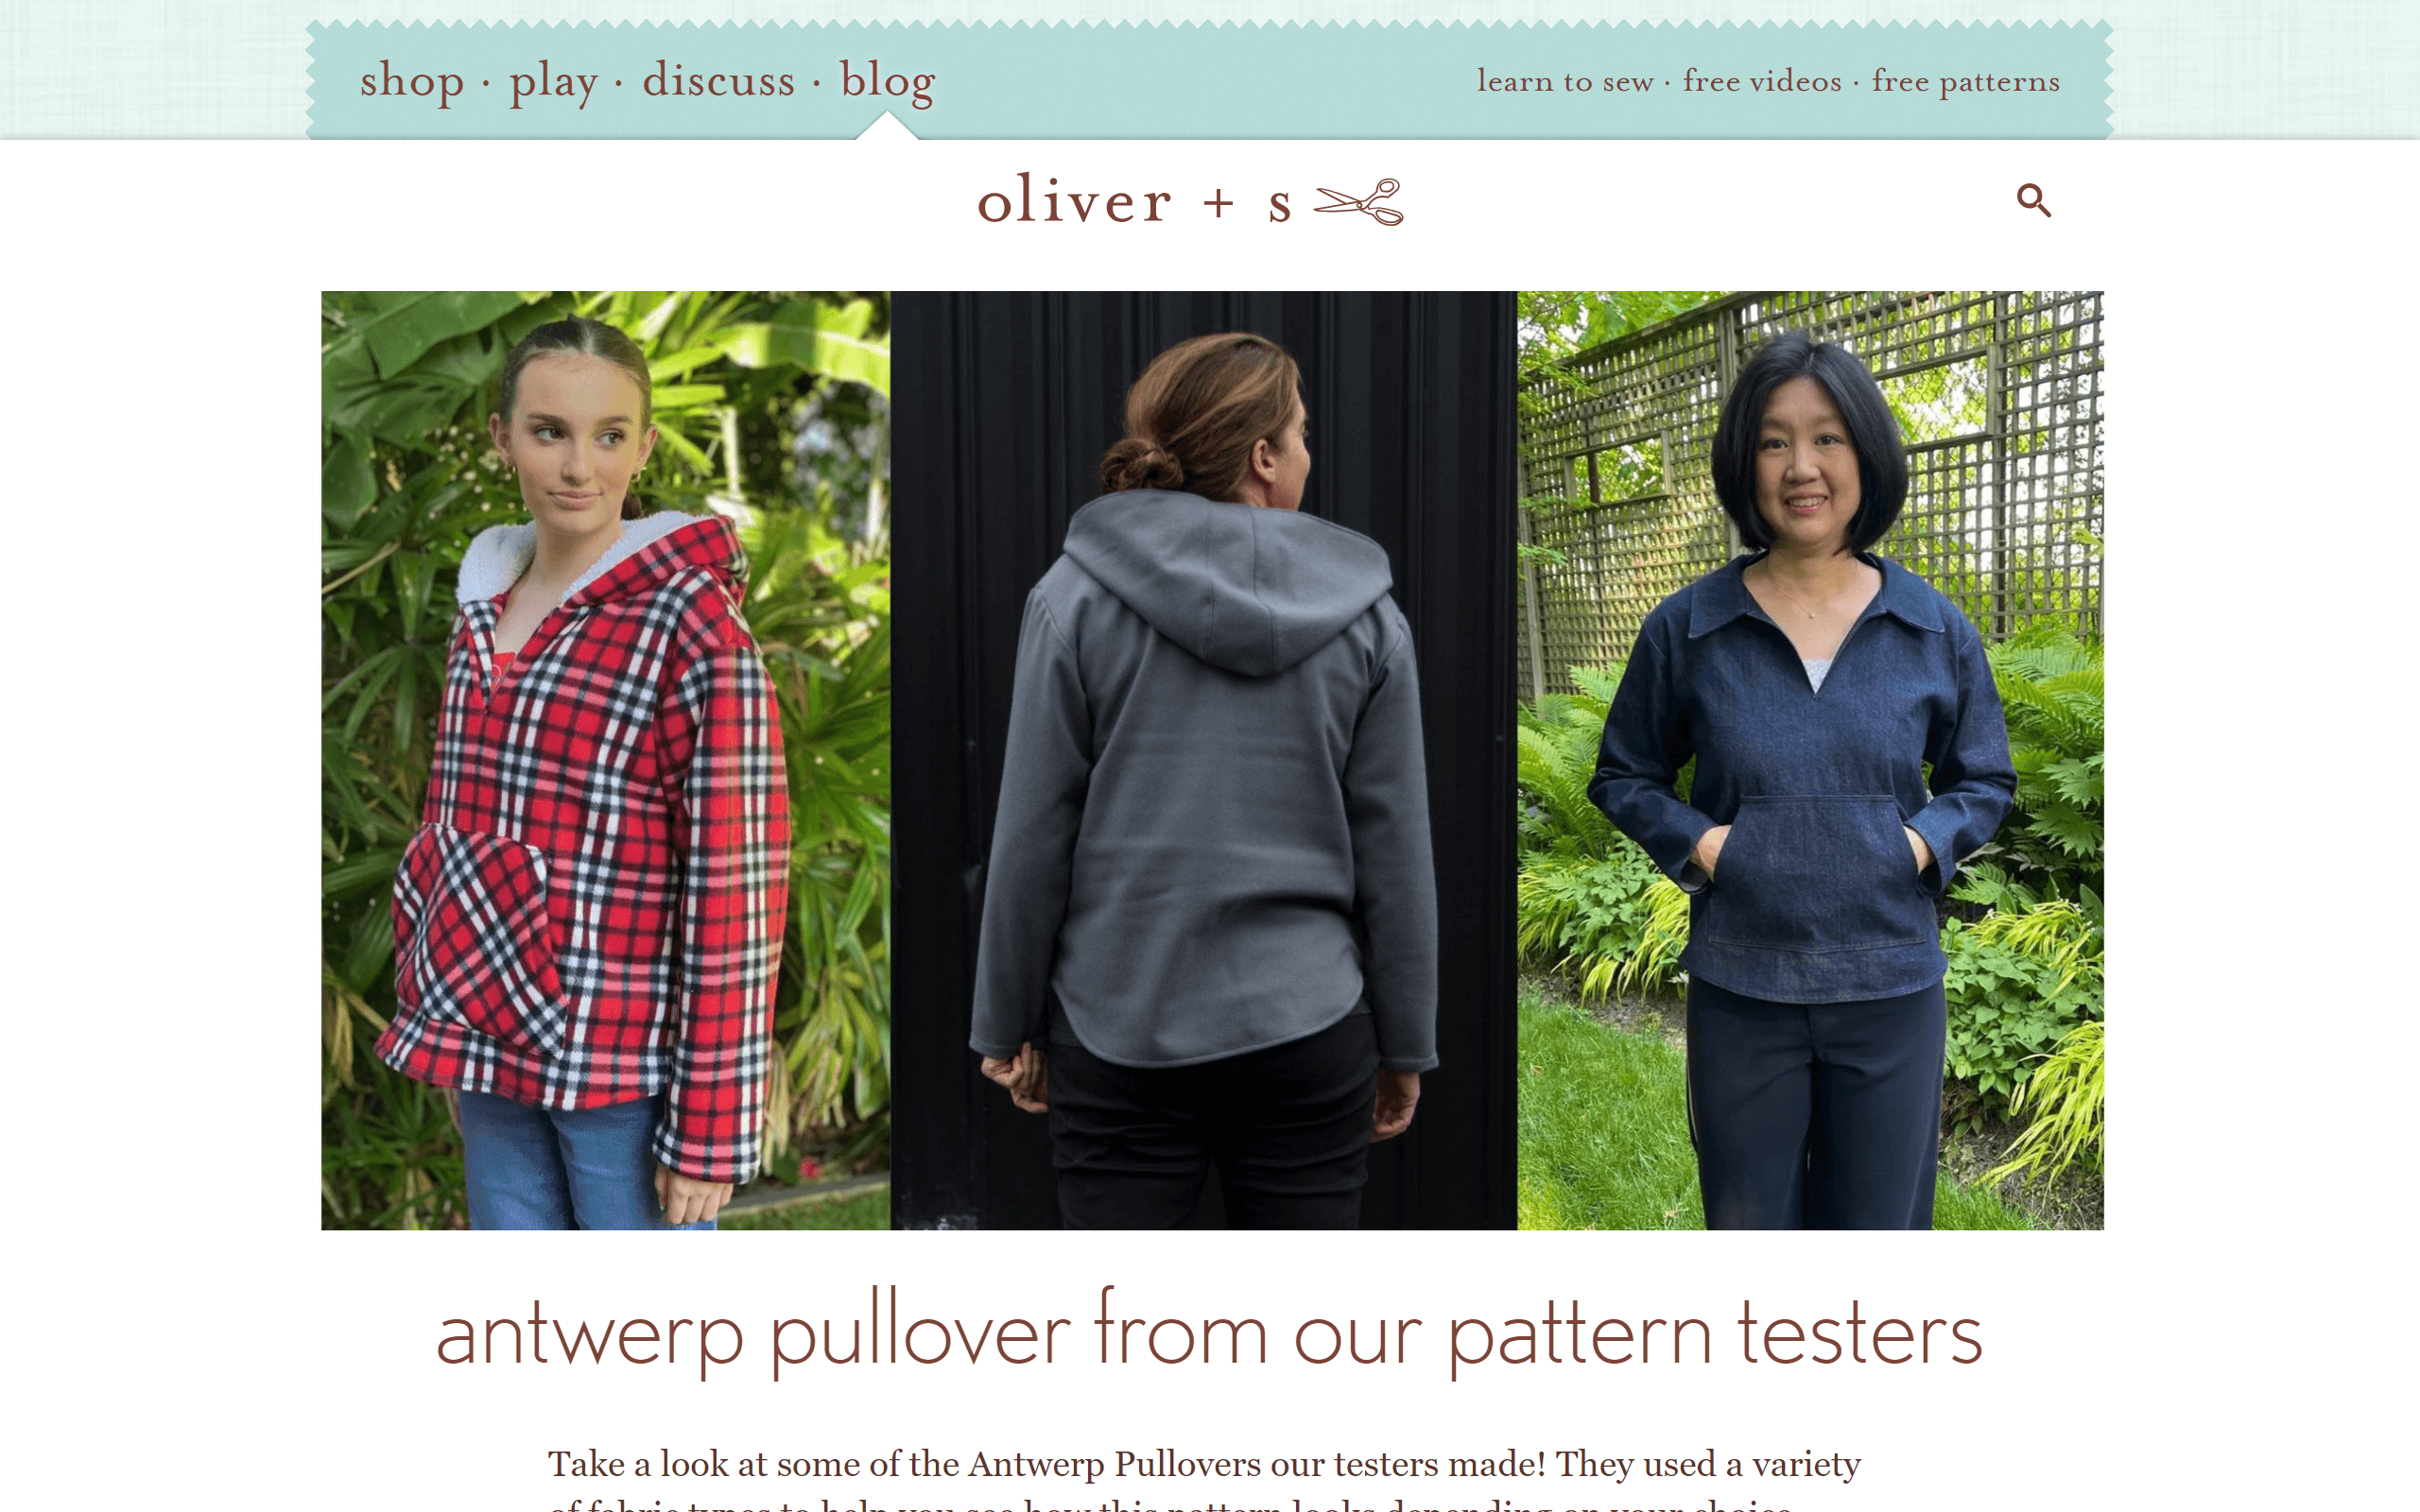The image size is (2420, 1512).
Task: Click the word oliver in logo
Action: [x=1074, y=200]
